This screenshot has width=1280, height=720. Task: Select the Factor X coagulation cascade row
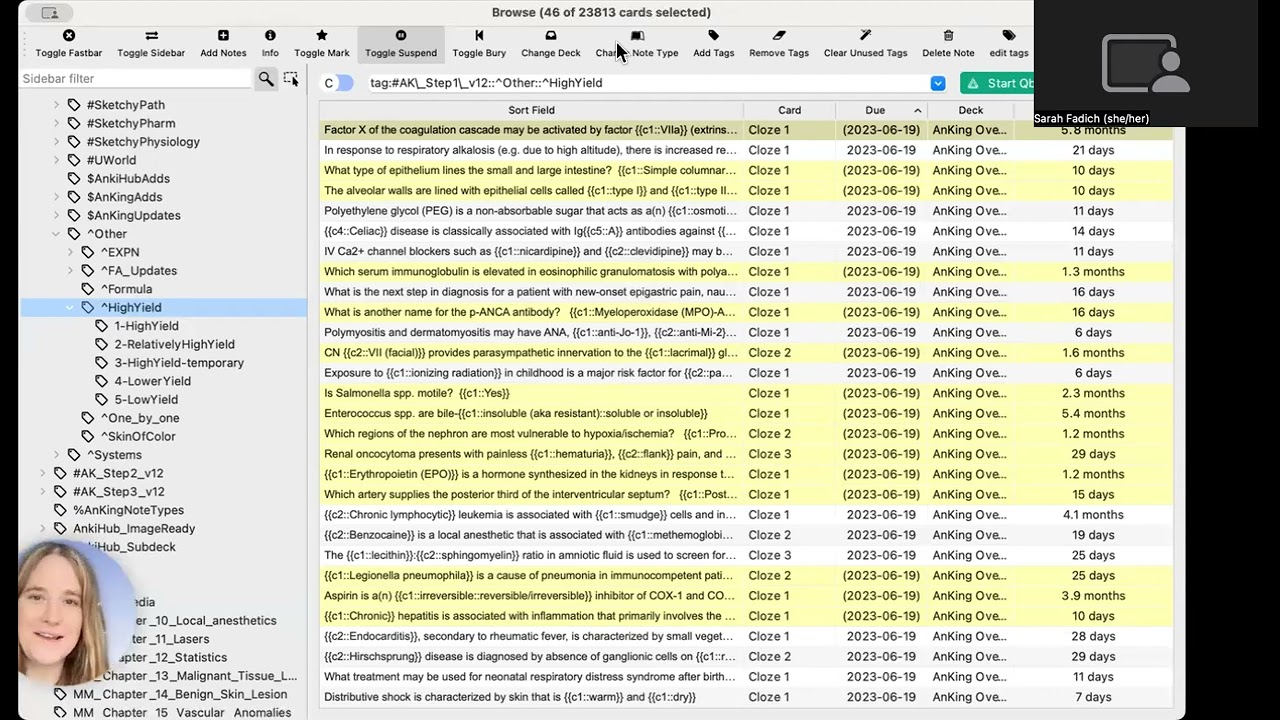pyautogui.click(x=746, y=130)
